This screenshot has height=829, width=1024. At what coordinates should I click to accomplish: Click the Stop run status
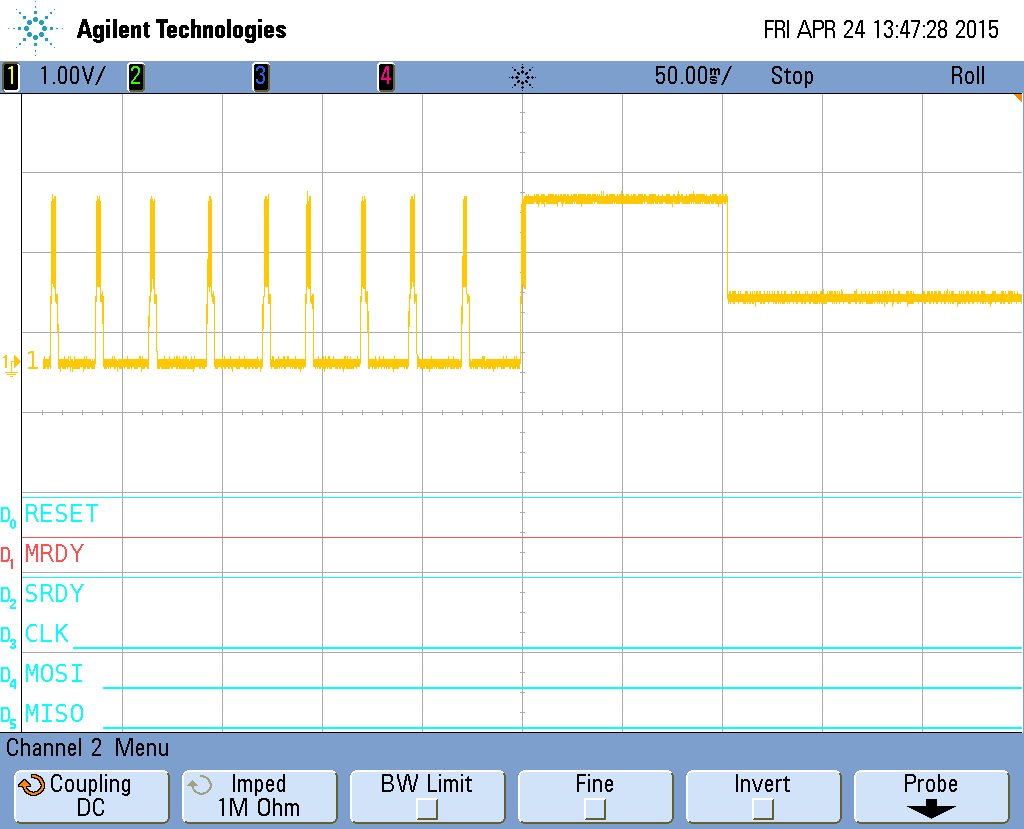(792, 76)
